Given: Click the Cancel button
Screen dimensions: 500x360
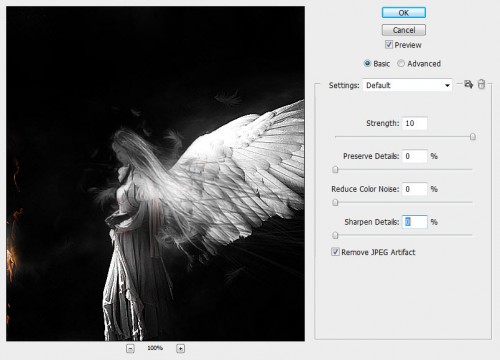Looking at the screenshot, I should 404,30.
